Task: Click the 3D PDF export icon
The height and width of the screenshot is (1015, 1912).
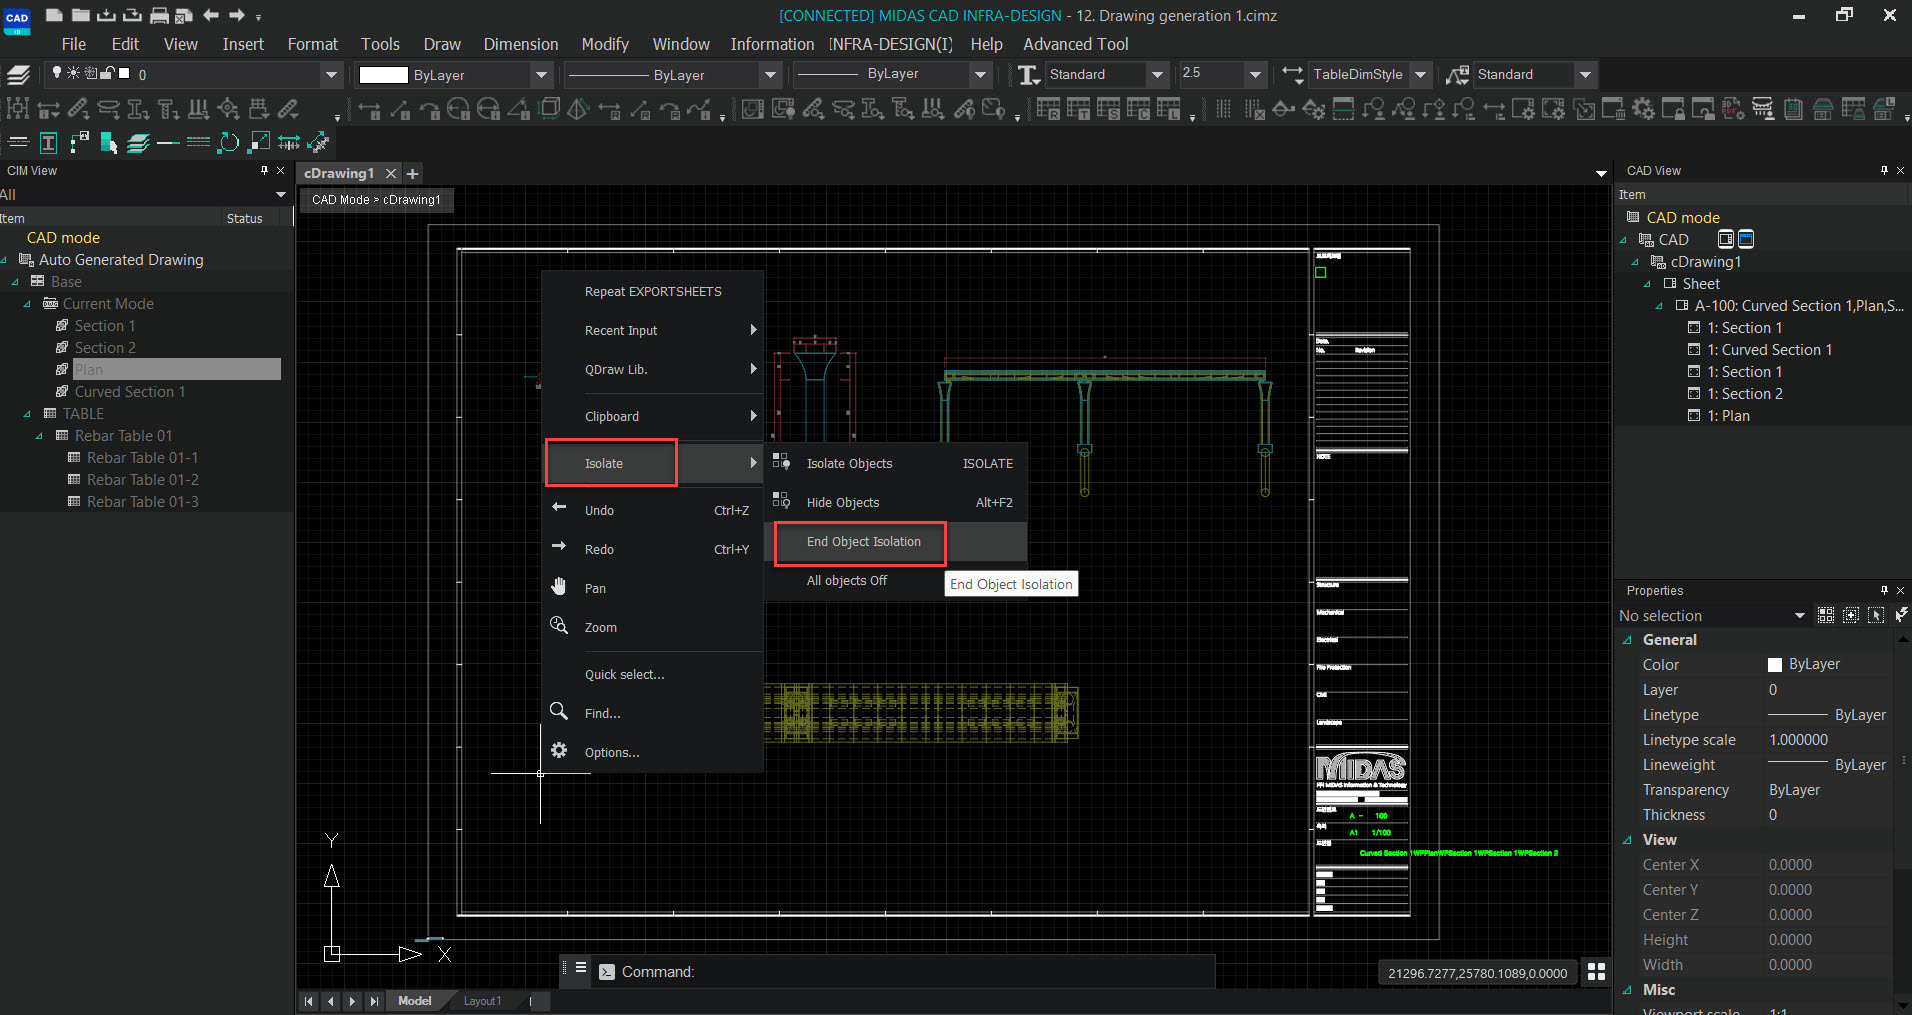Action: click(1732, 109)
